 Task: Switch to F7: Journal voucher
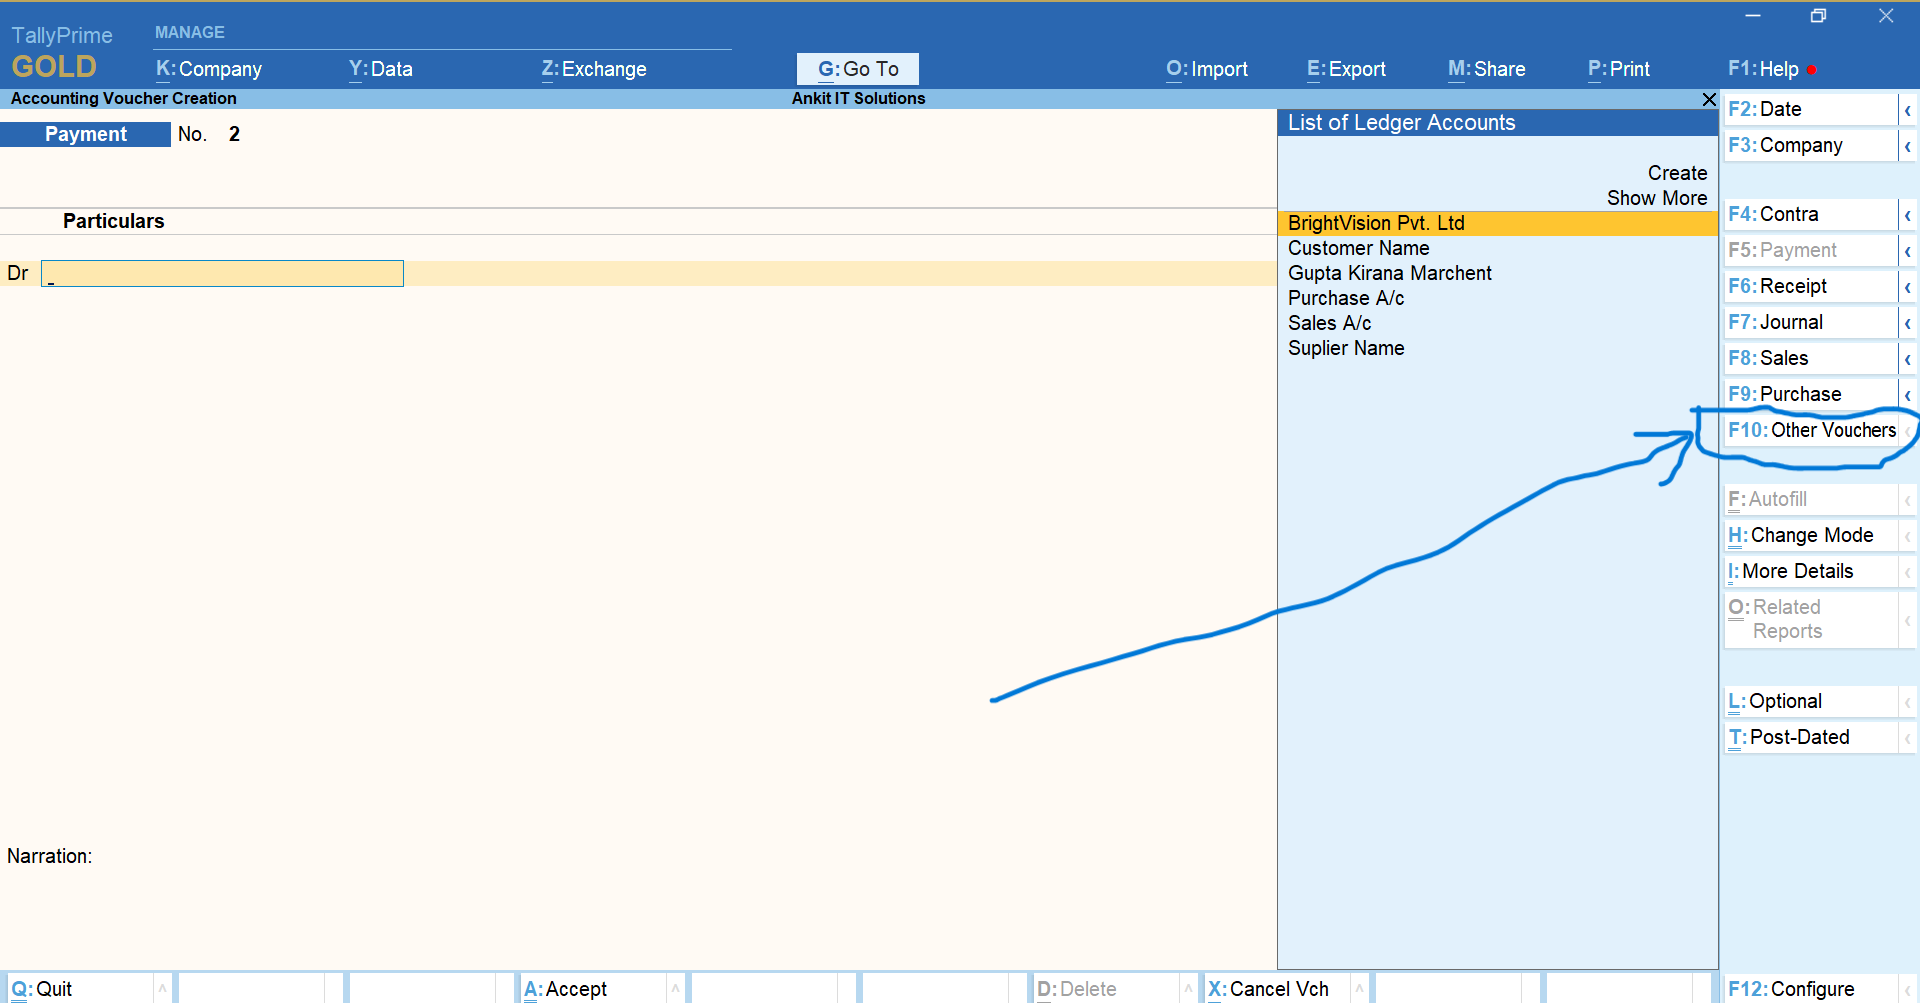(x=1810, y=322)
